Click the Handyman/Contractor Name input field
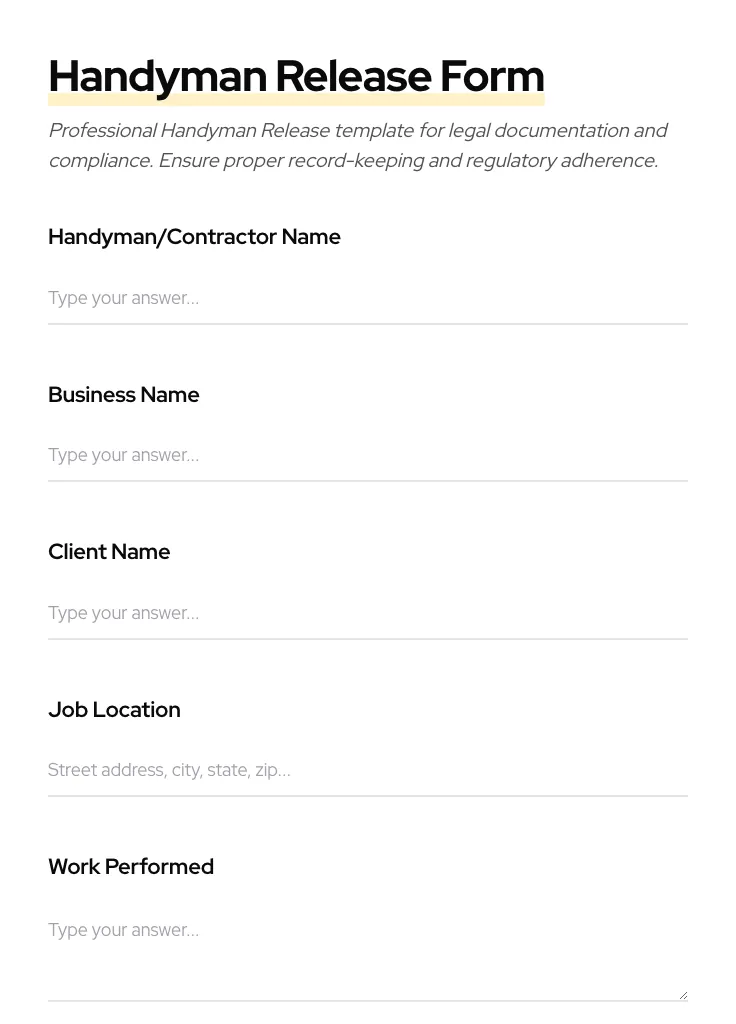The width and height of the screenshot is (736, 1024). [367, 298]
